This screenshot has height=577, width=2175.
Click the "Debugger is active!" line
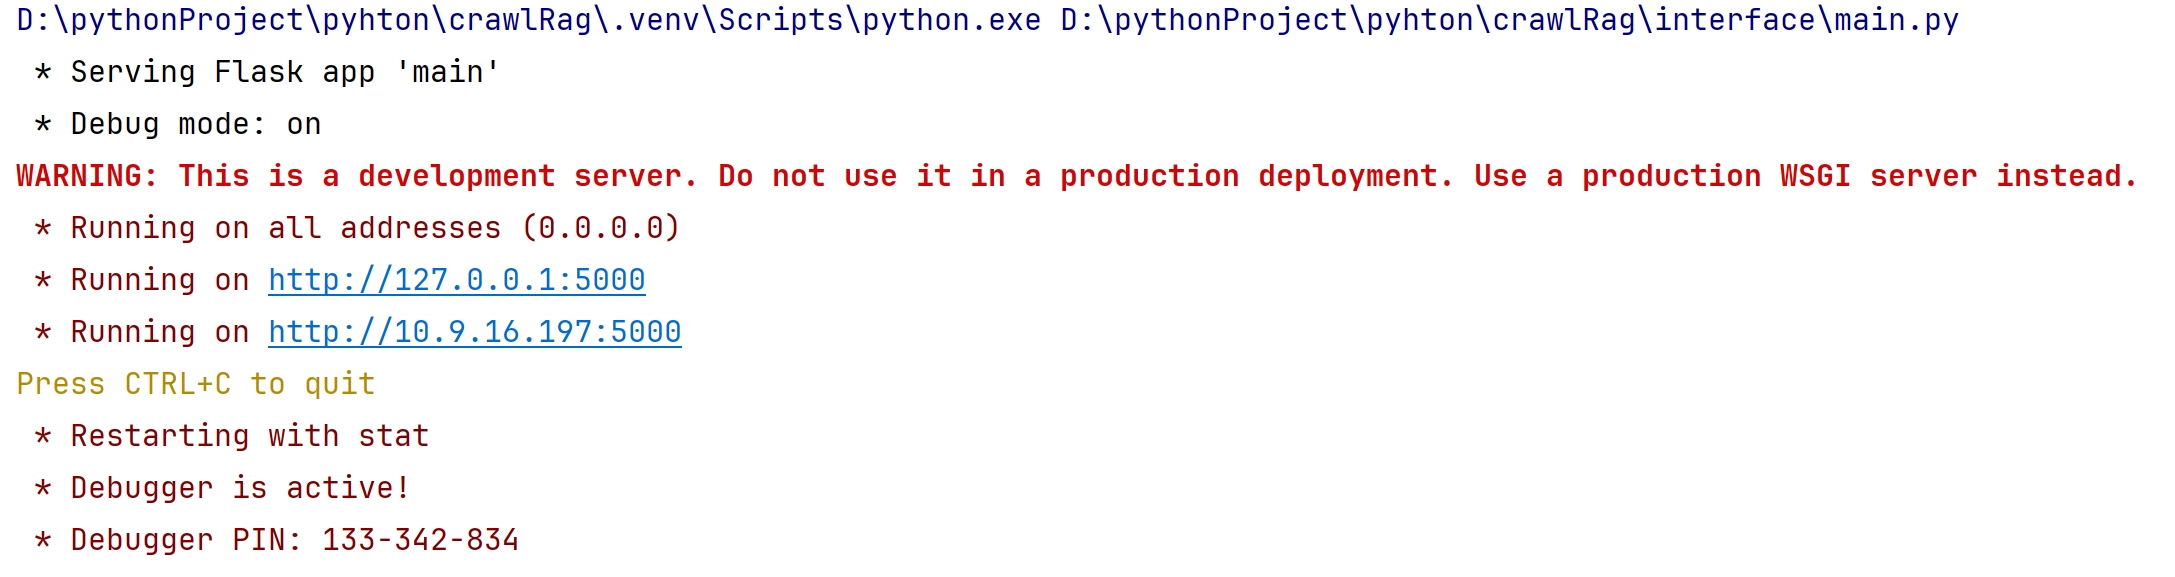tap(240, 488)
